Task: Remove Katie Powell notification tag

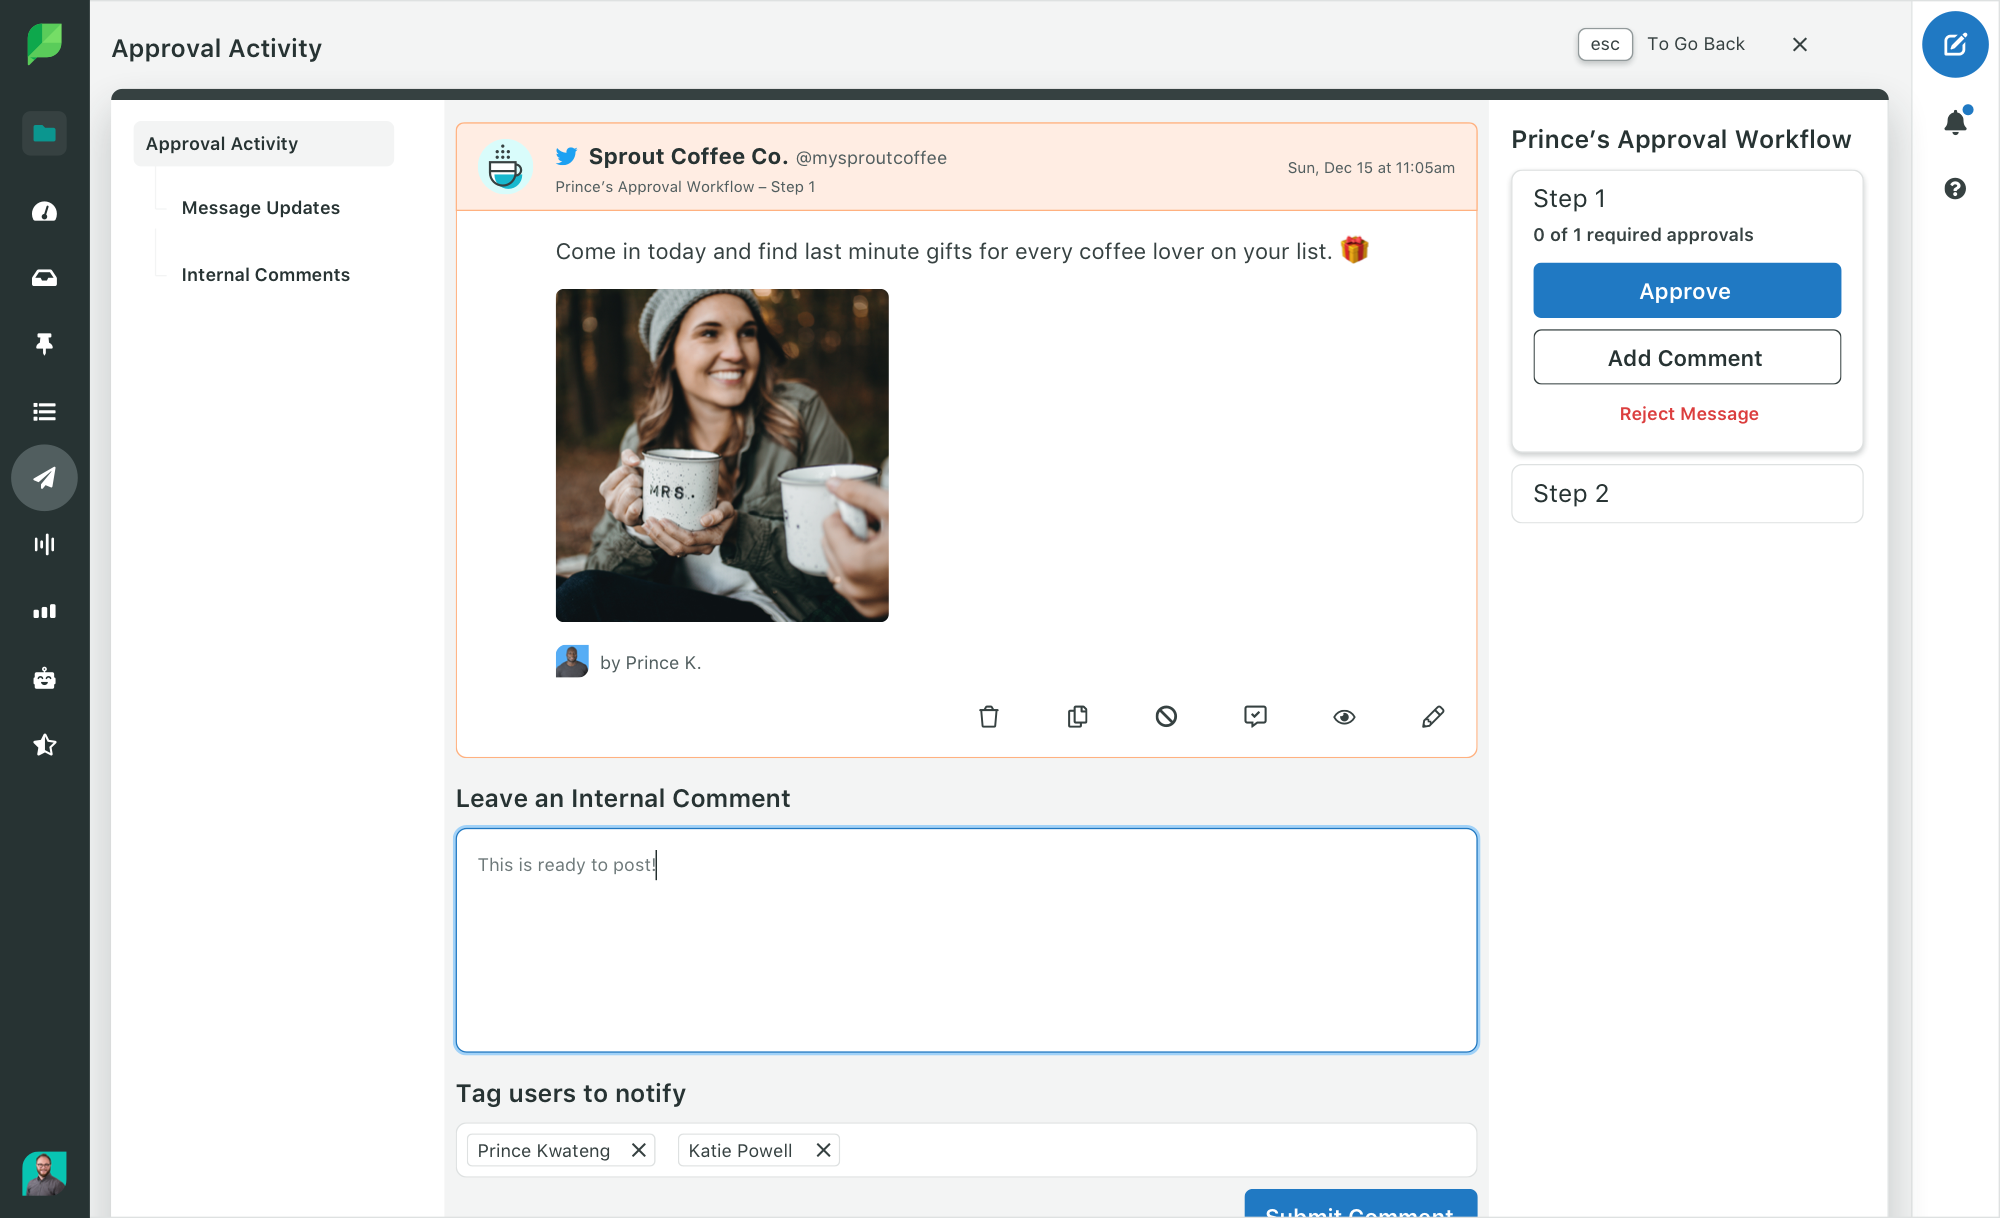Action: pos(823,1149)
